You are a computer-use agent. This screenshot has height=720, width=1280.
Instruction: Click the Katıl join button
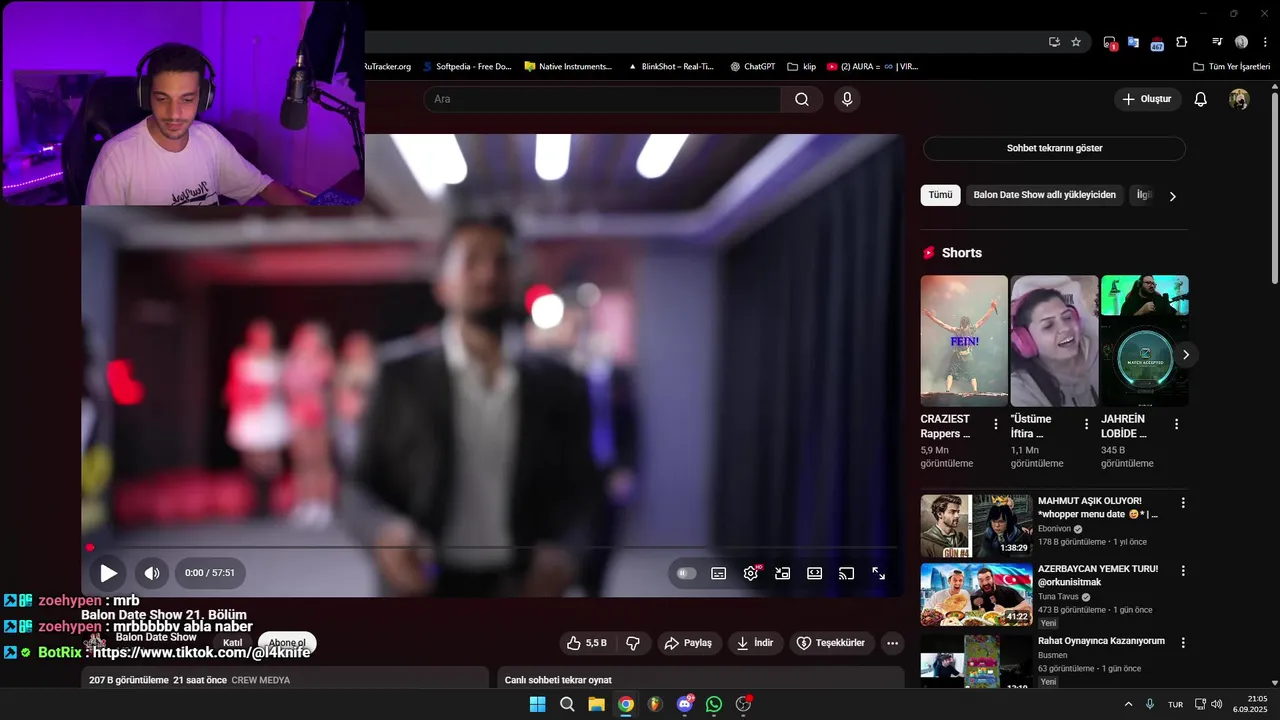point(233,643)
